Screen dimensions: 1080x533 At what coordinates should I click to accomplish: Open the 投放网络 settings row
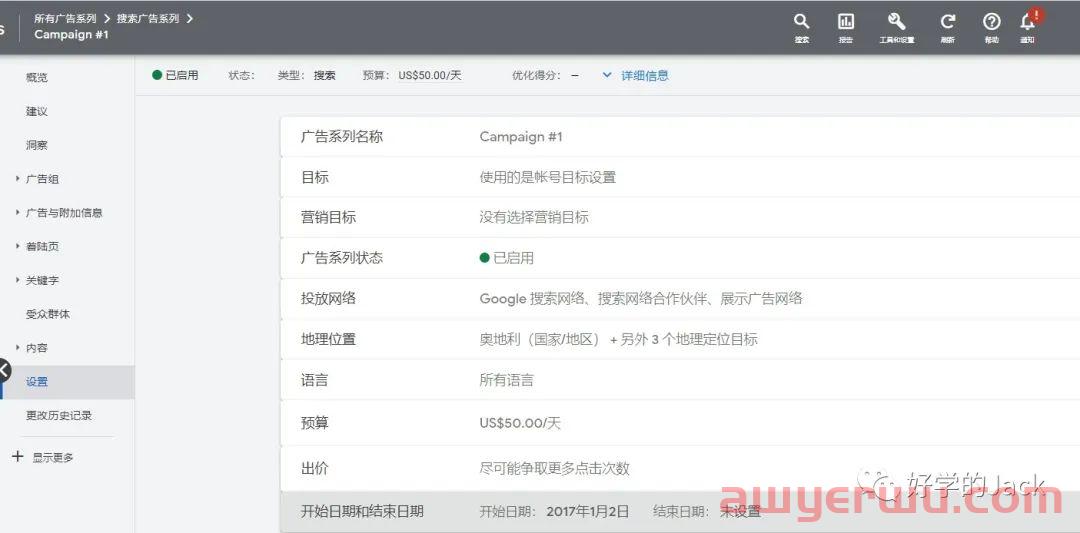tap(680, 299)
